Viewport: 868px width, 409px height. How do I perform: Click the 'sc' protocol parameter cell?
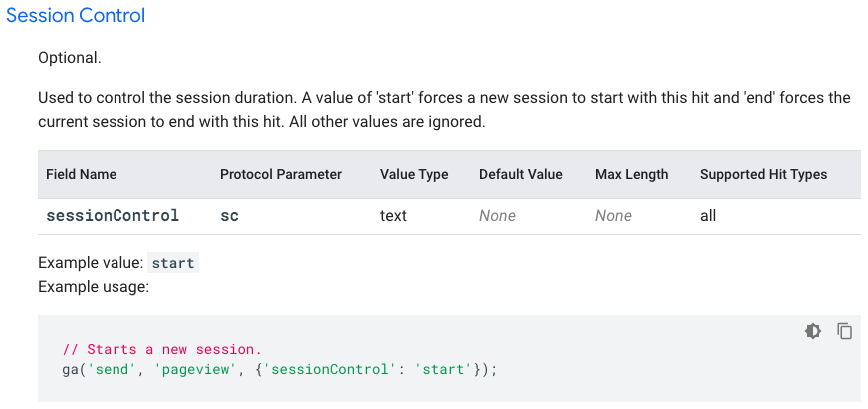229,215
